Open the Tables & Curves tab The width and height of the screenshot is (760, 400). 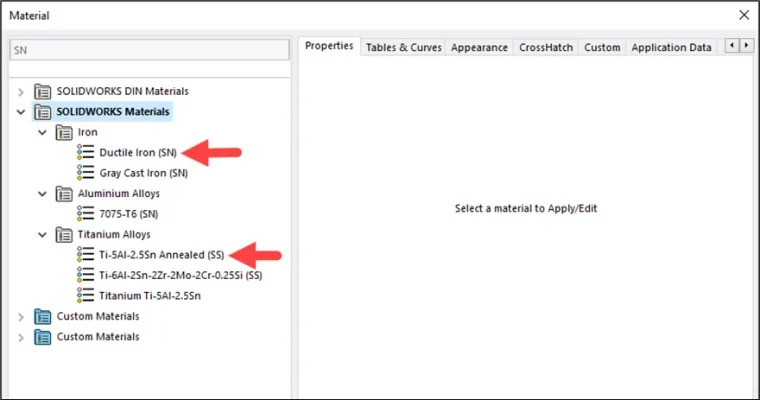[403, 48]
